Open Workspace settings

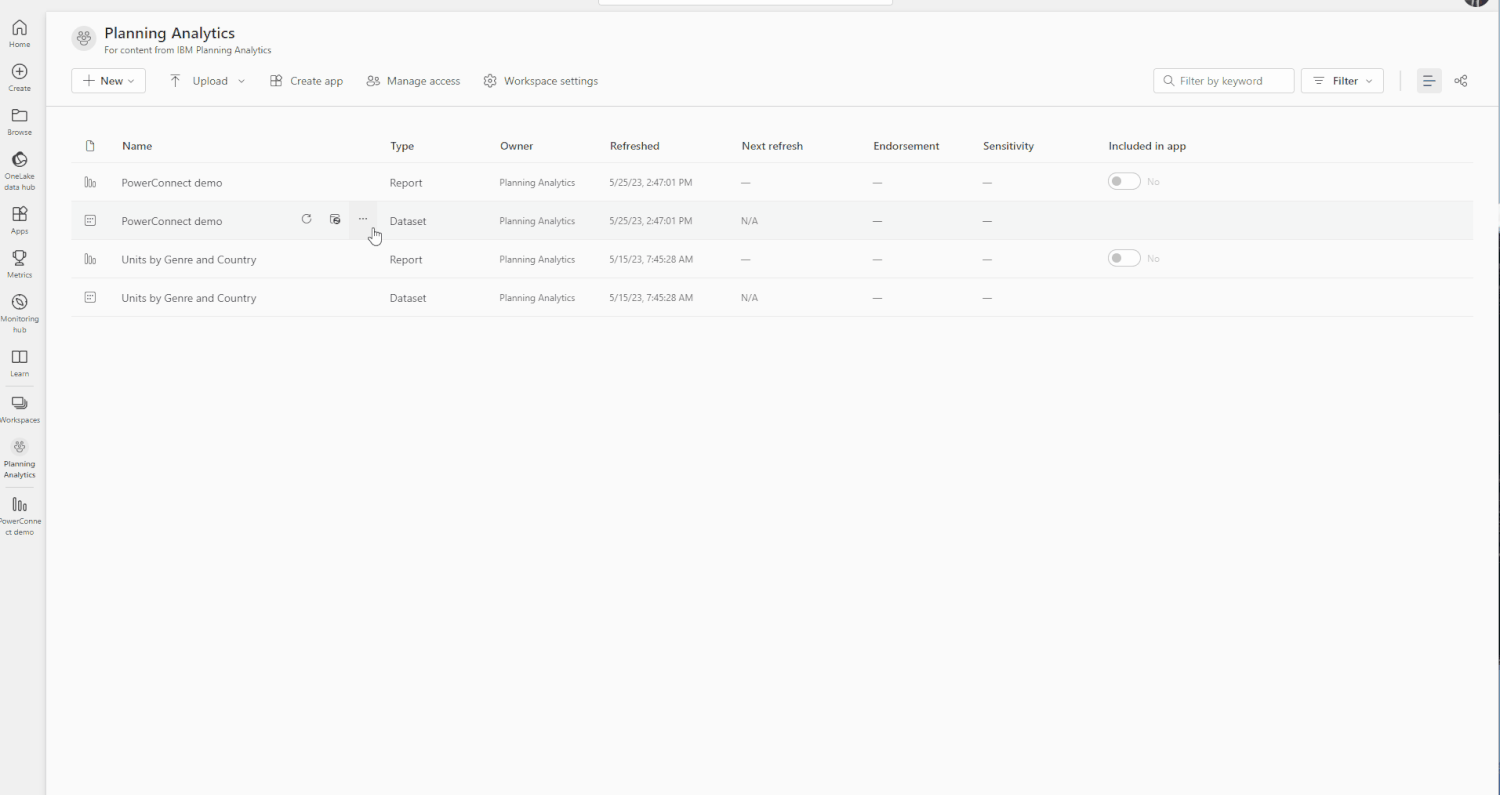click(x=540, y=81)
